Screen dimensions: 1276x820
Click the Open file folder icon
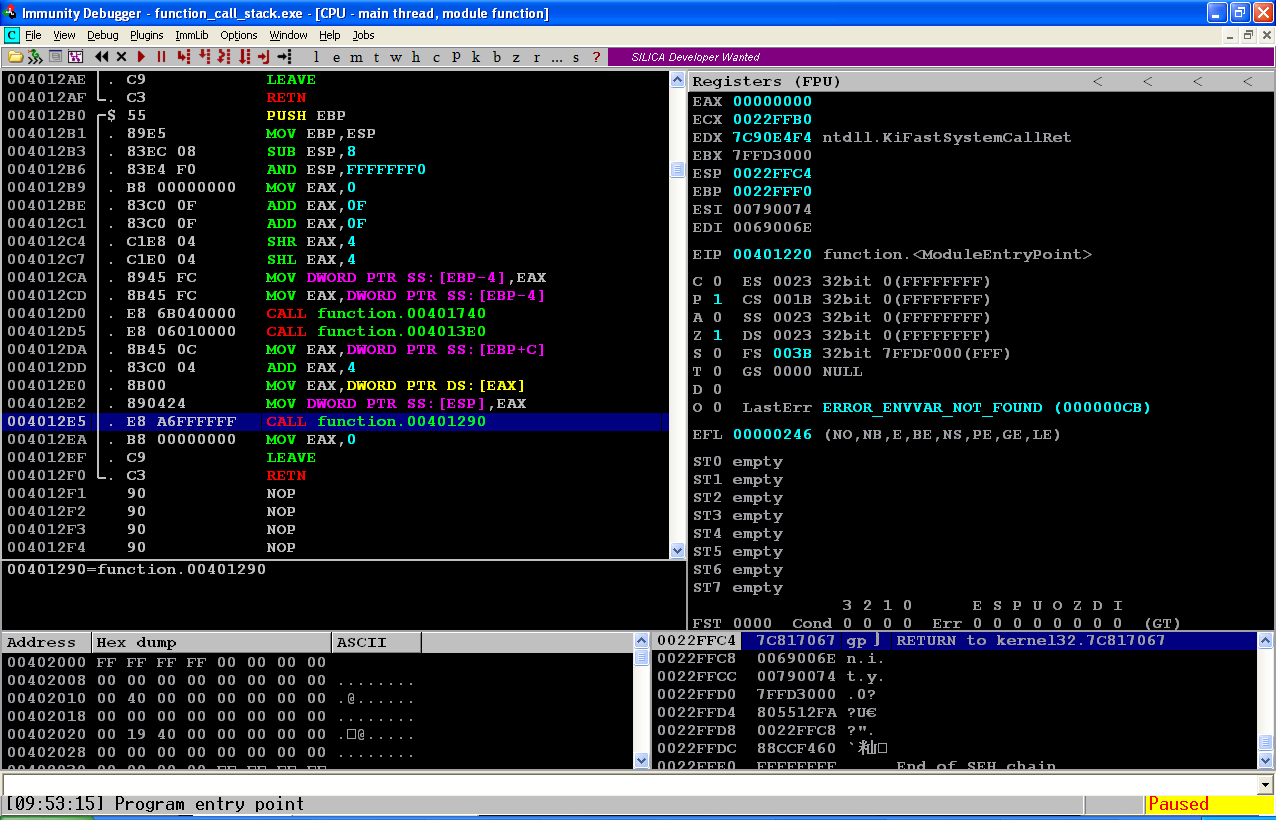point(16,57)
